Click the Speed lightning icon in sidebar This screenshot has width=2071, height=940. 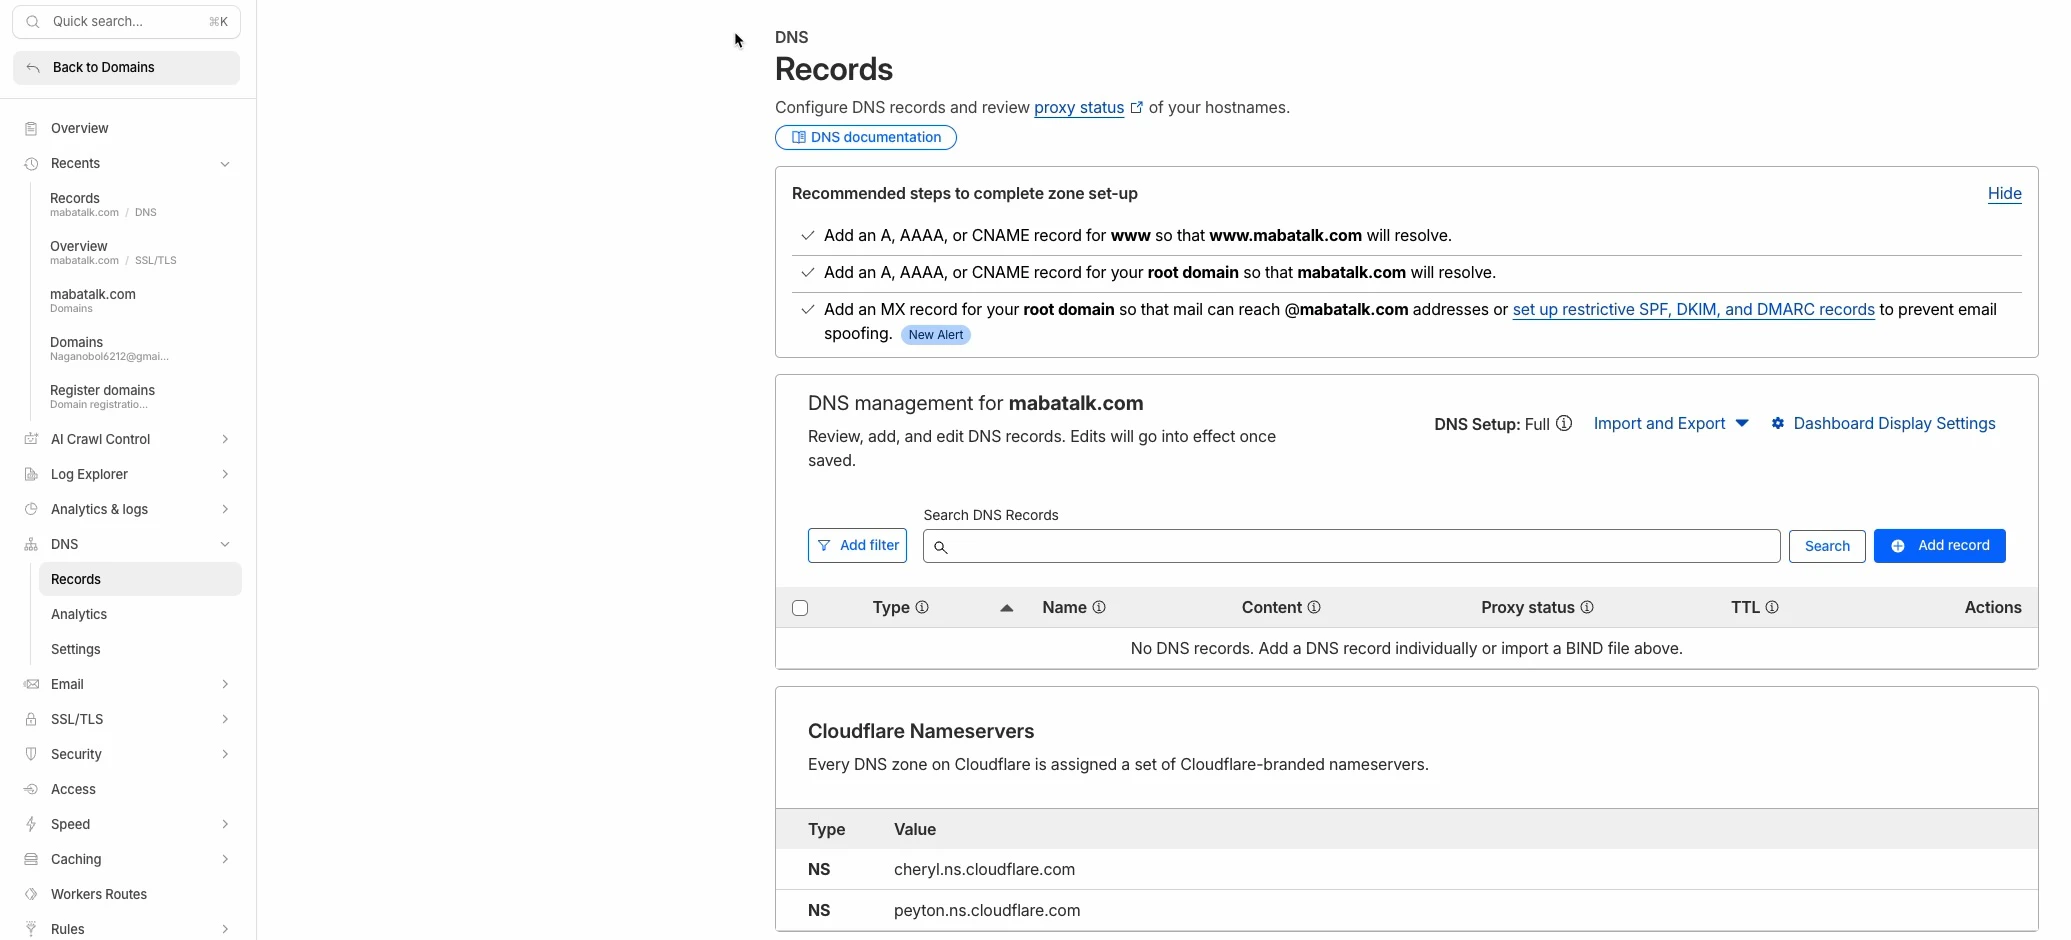31,824
